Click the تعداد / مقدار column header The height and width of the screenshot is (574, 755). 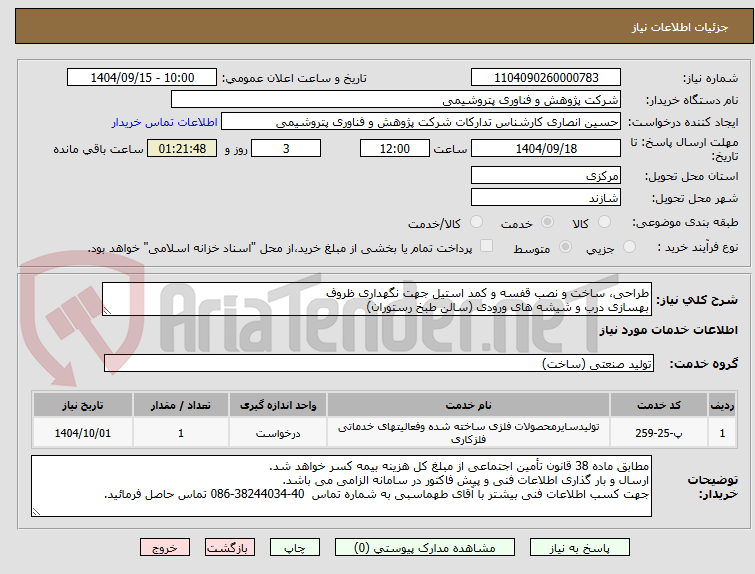click(181, 405)
